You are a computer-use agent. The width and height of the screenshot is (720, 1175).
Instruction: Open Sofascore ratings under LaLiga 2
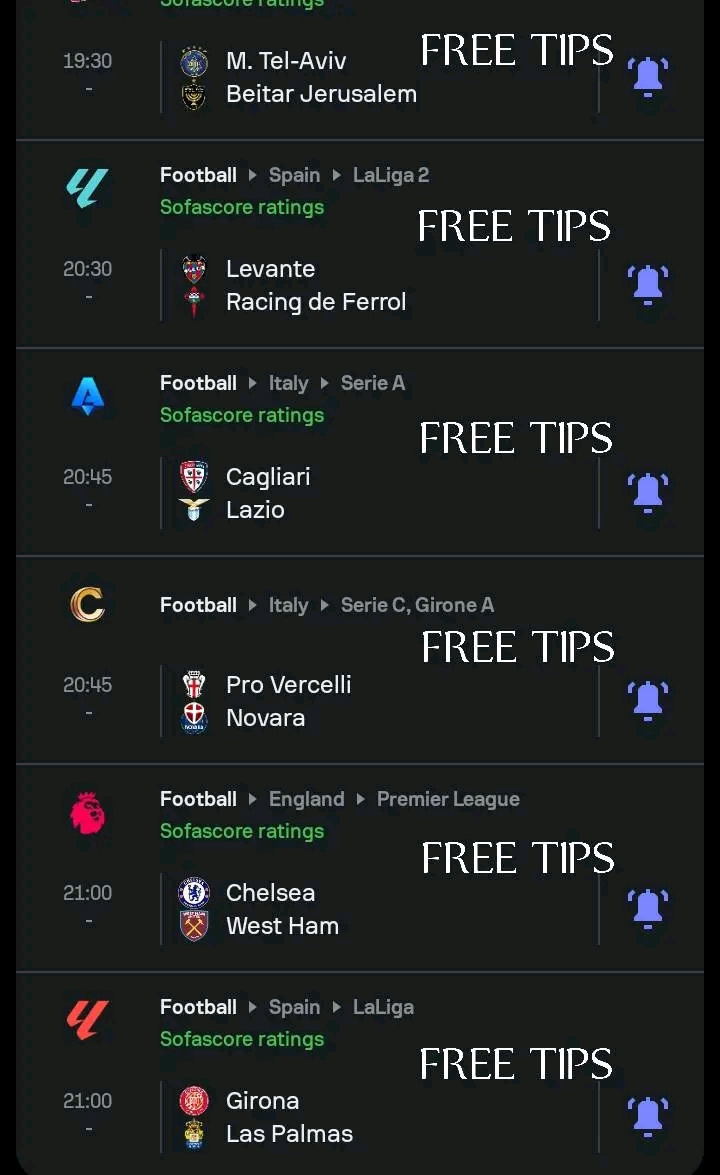(242, 207)
